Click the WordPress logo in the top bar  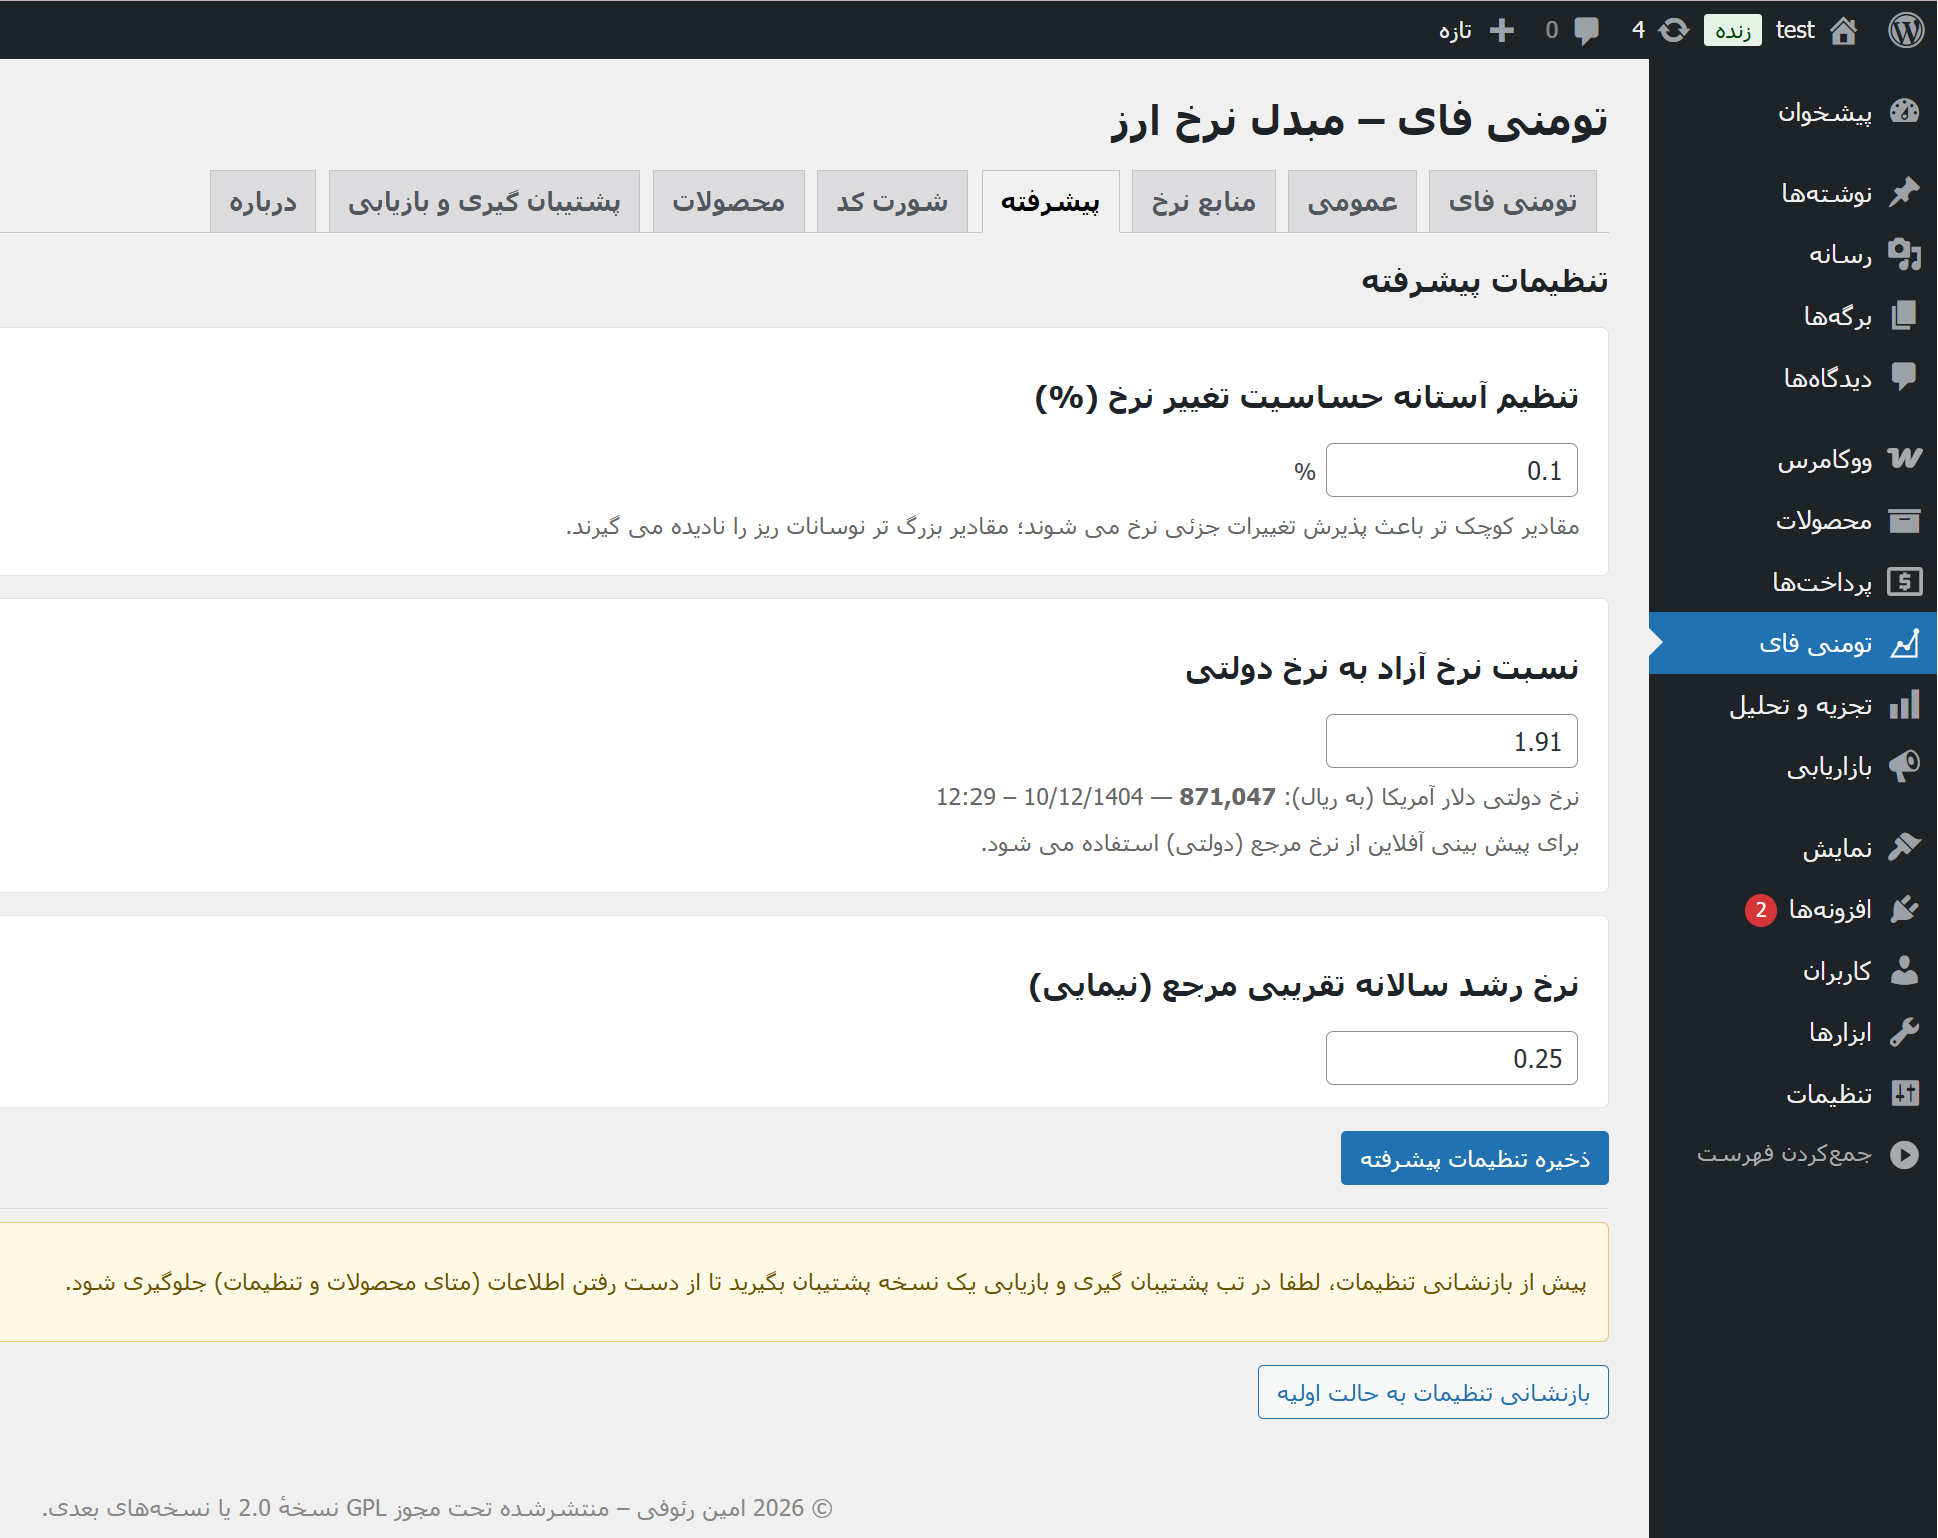point(1906,30)
